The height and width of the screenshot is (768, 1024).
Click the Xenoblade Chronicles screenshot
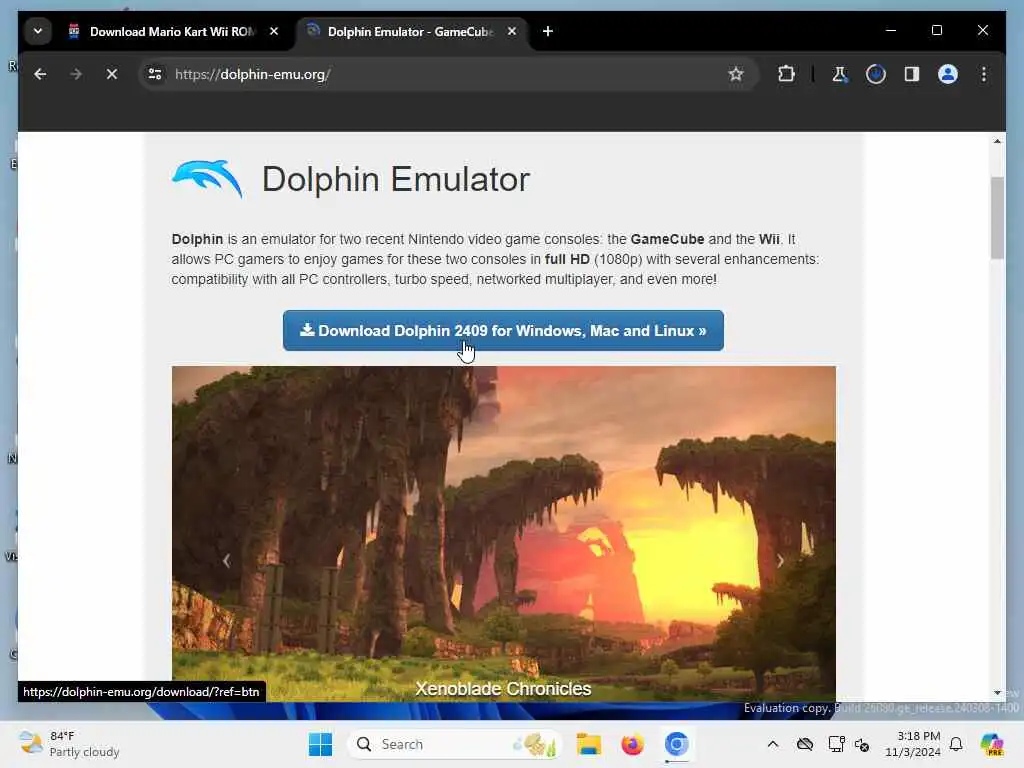point(504,534)
